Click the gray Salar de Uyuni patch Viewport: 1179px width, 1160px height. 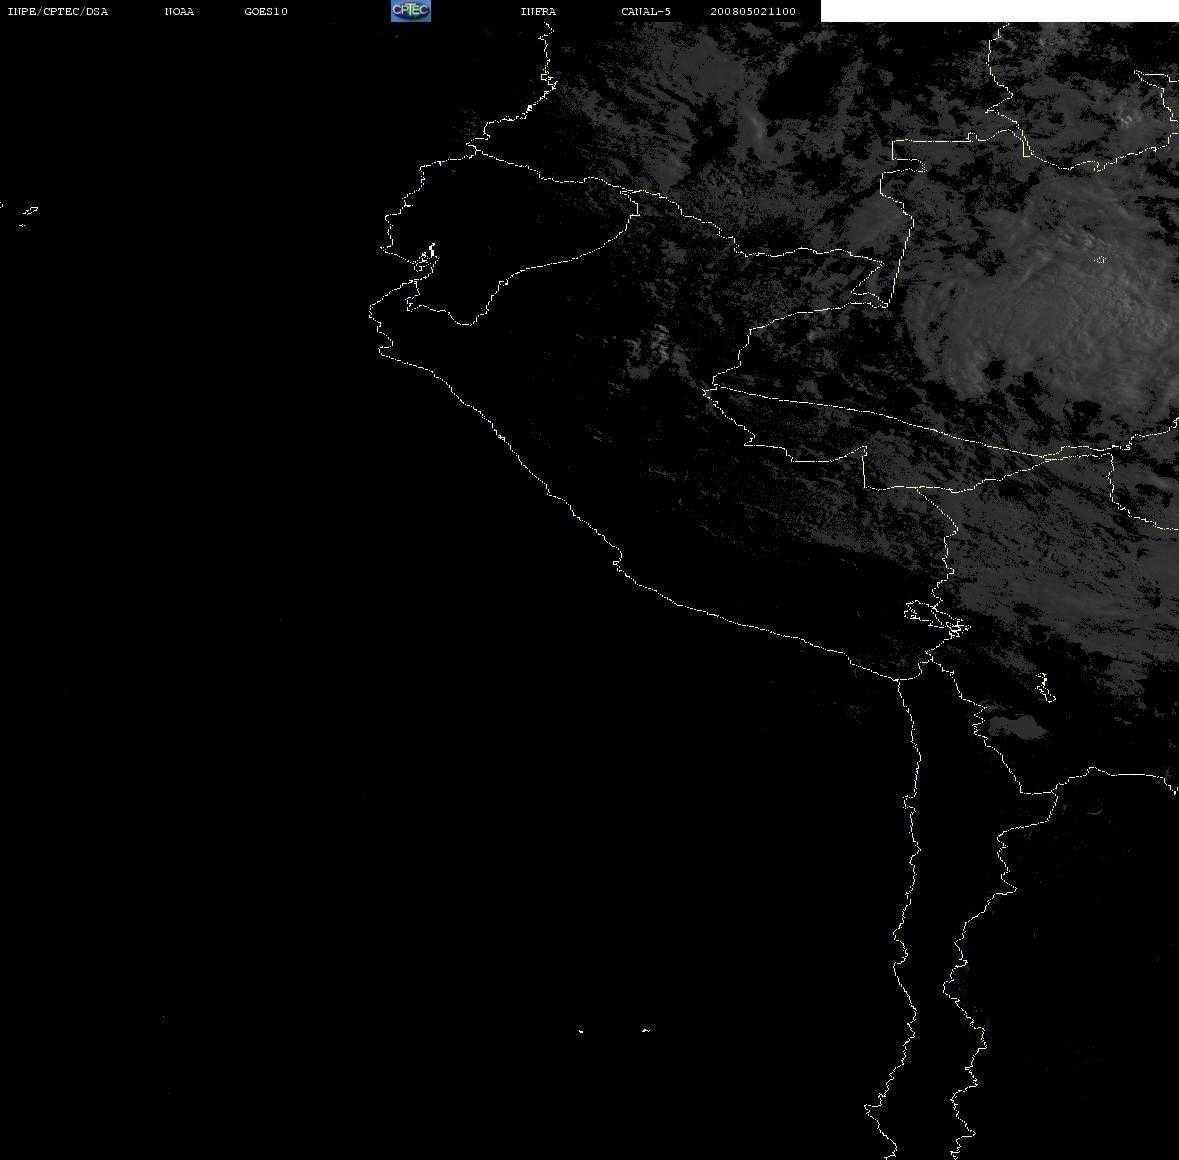[1016, 727]
